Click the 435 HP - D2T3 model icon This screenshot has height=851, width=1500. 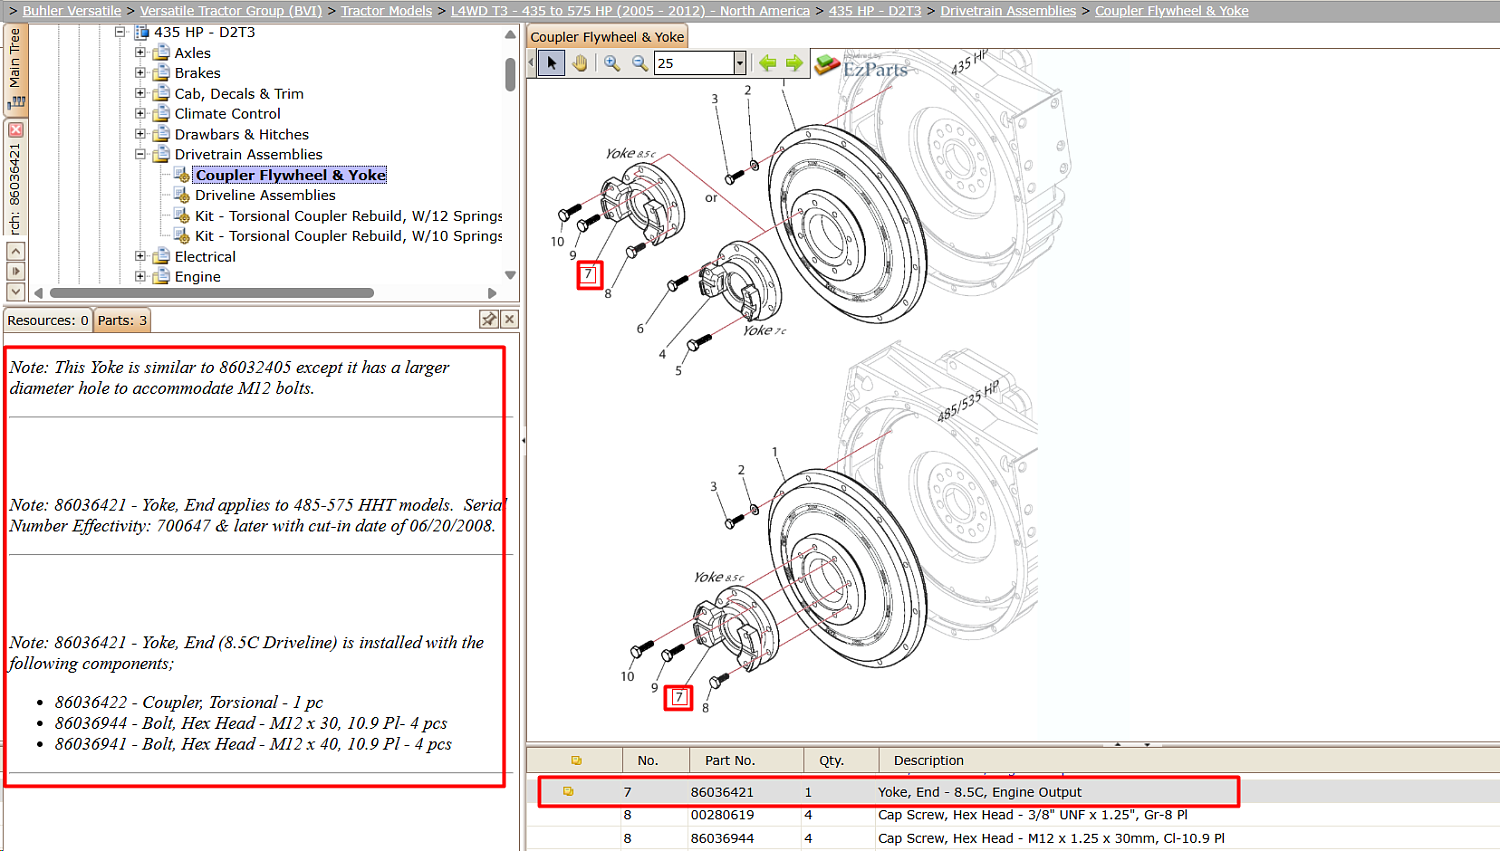coord(141,32)
